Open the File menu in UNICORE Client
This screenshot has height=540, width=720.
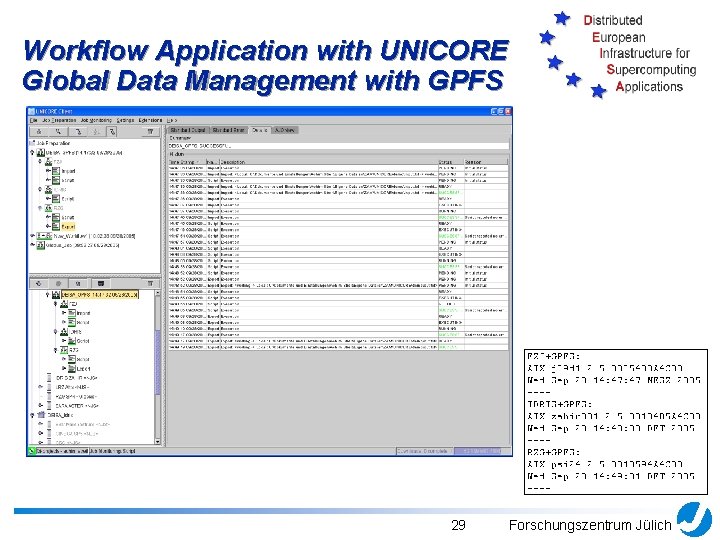34,120
